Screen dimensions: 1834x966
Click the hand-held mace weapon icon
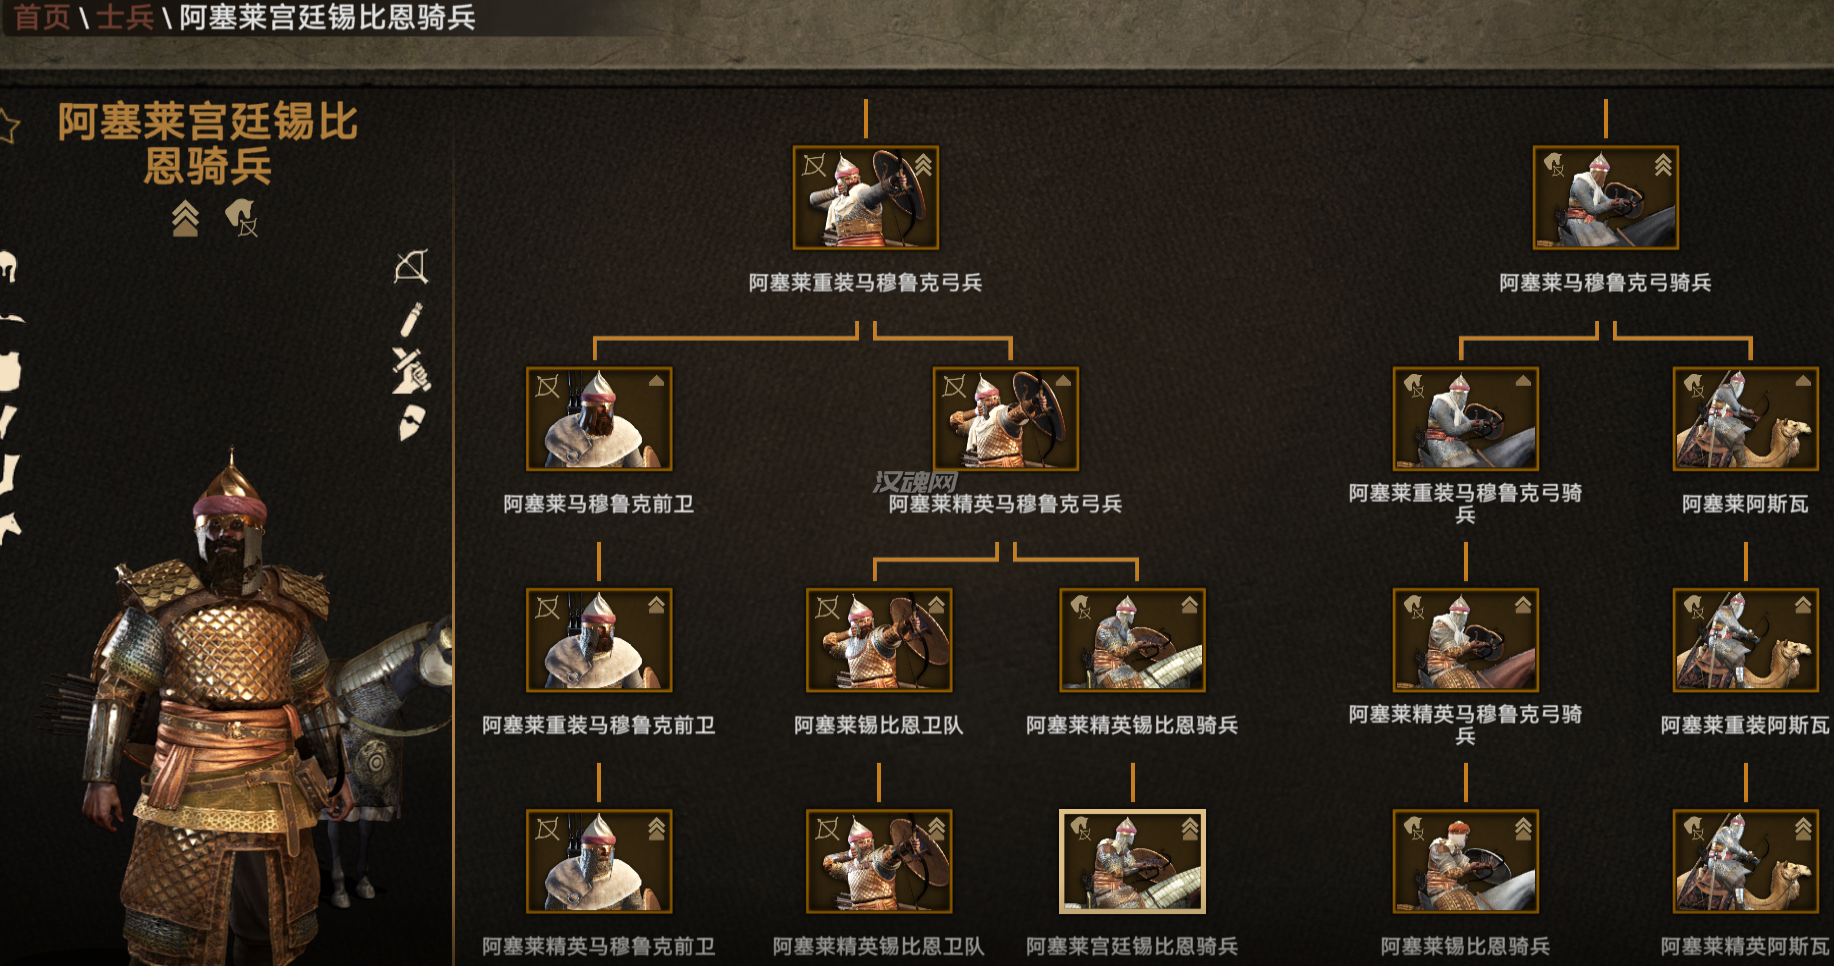411,370
